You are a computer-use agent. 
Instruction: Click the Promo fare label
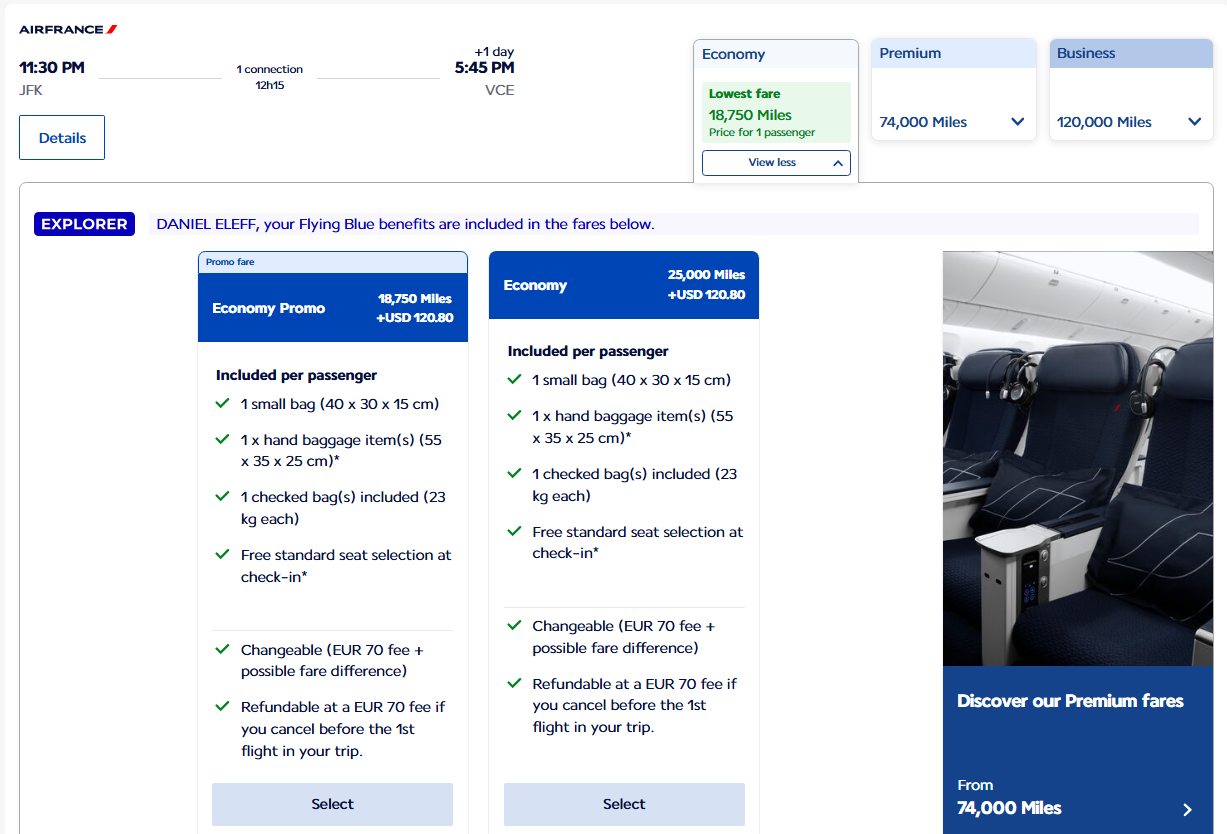[x=230, y=262]
